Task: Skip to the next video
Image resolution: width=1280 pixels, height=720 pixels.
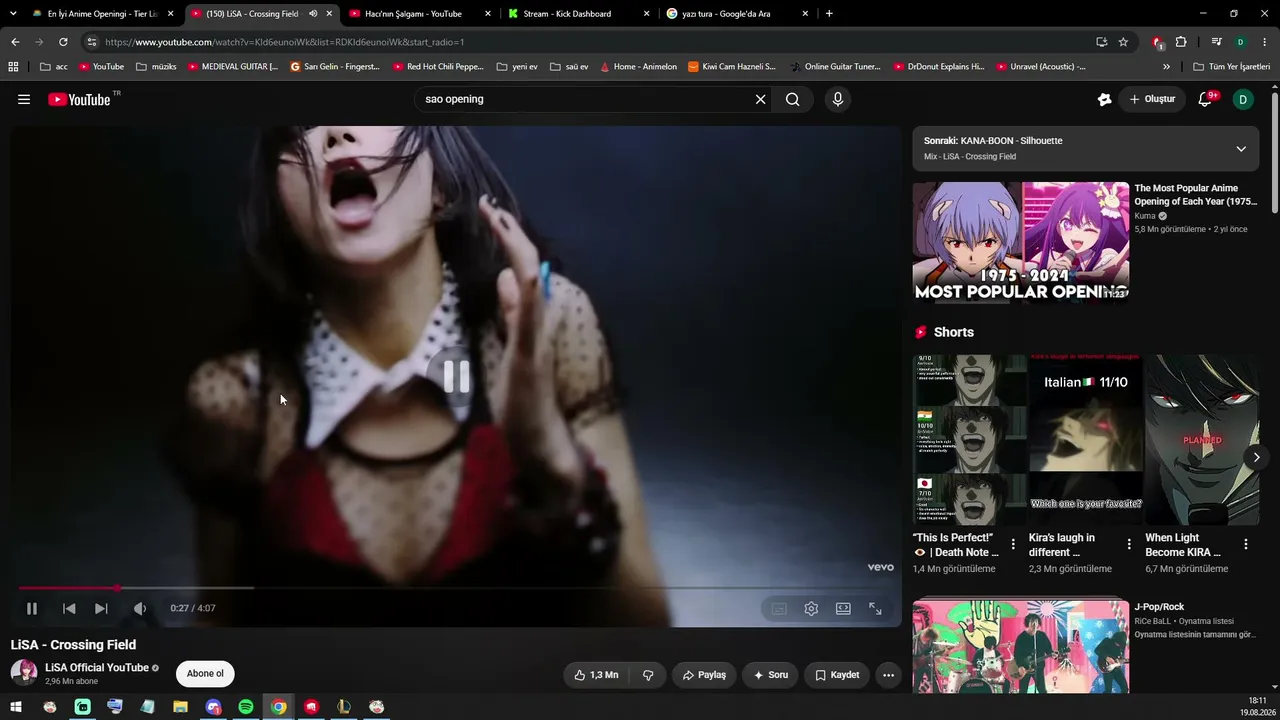Action: pos(101,608)
